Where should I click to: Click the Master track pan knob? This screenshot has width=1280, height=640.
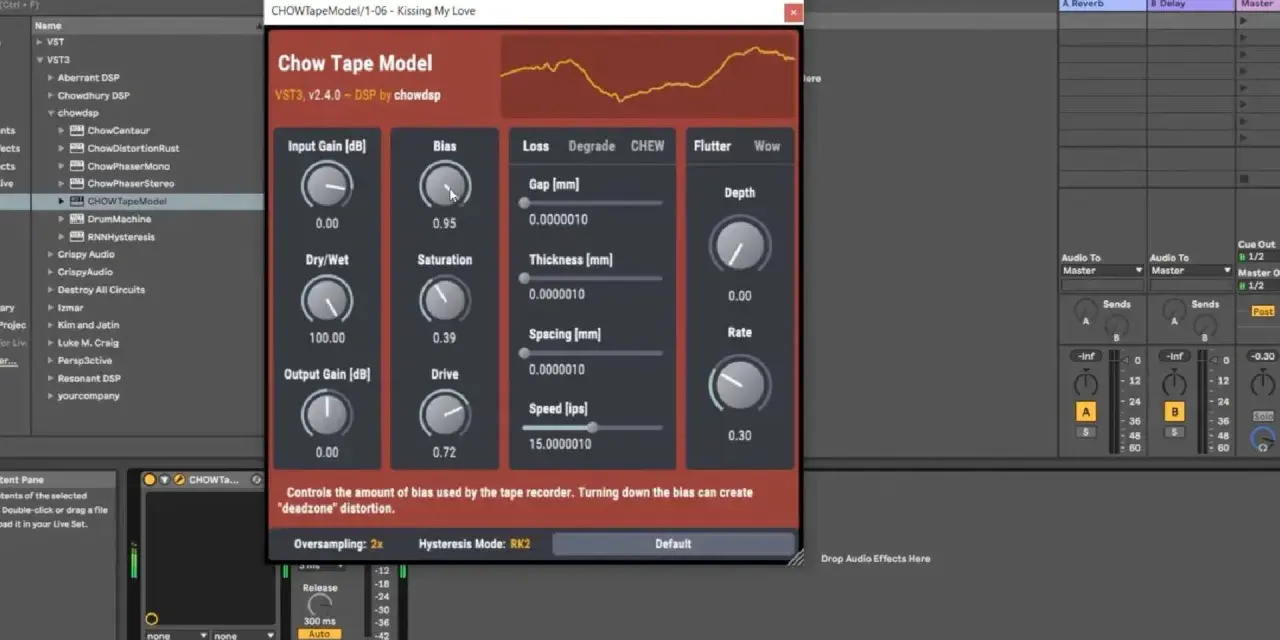point(1263,383)
